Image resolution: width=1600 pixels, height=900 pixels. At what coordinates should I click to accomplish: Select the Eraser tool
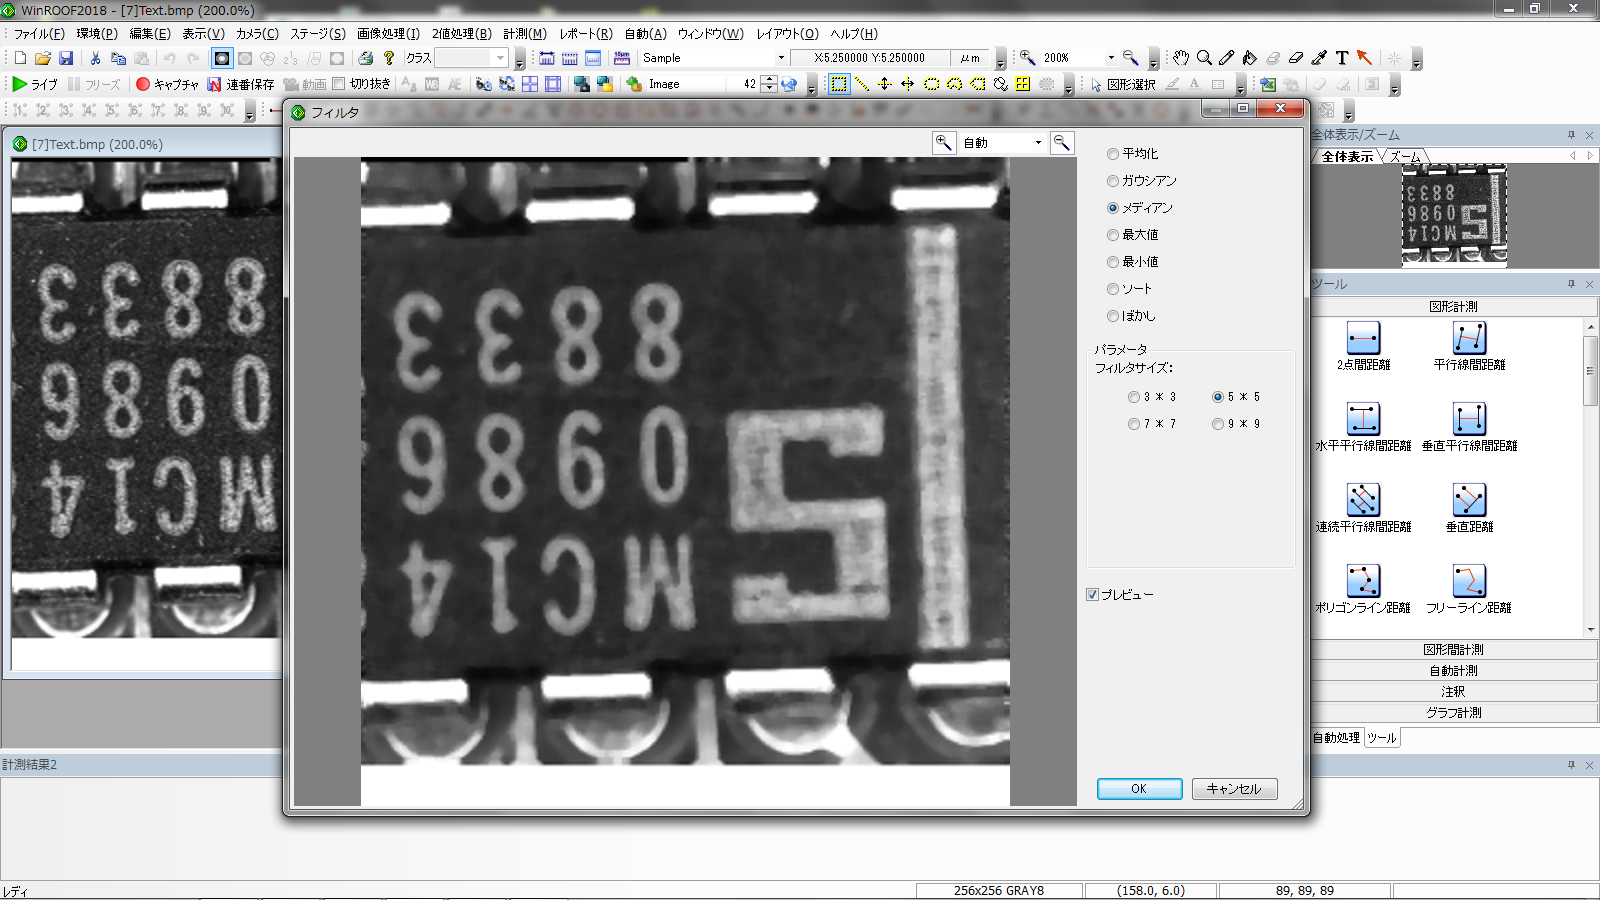1296,58
